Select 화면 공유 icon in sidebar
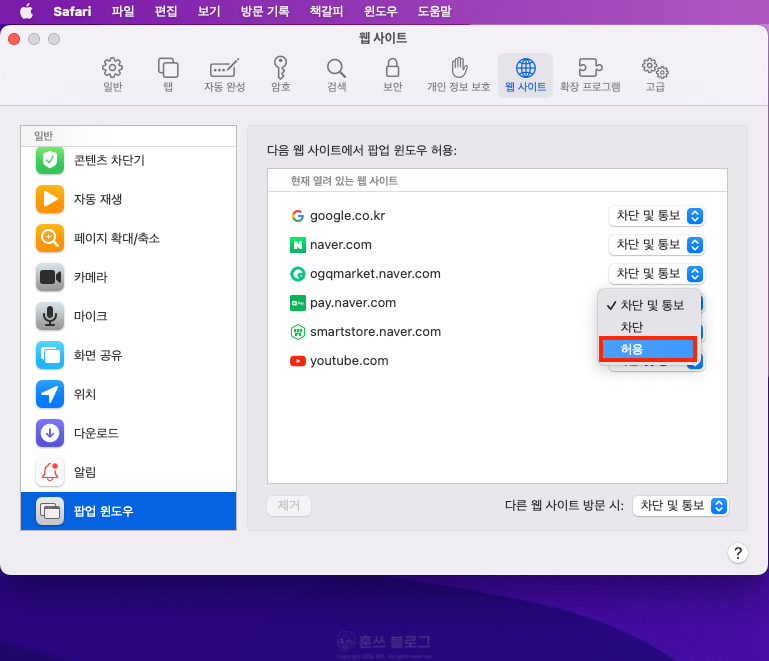The height and width of the screenshot is (661, 769). (x=50, y=355)
